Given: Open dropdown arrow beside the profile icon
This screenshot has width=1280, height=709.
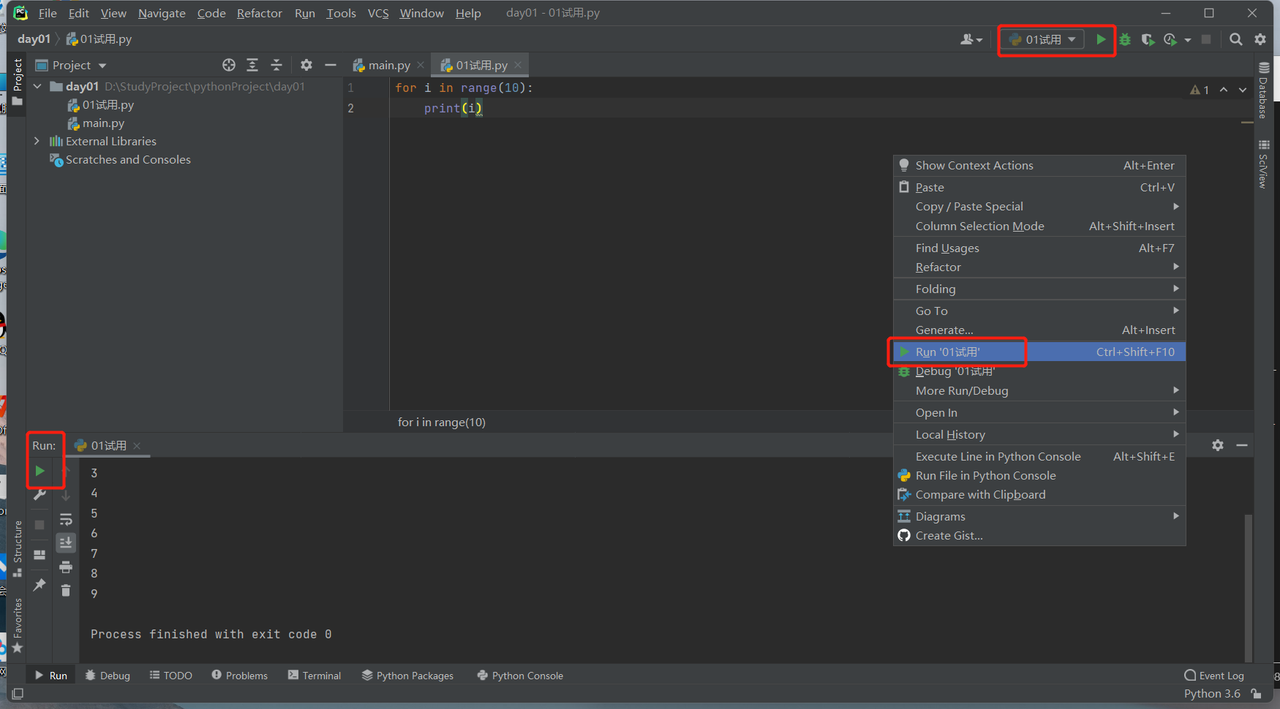Looking at the screenshot, I should (x=1188, y=40).
